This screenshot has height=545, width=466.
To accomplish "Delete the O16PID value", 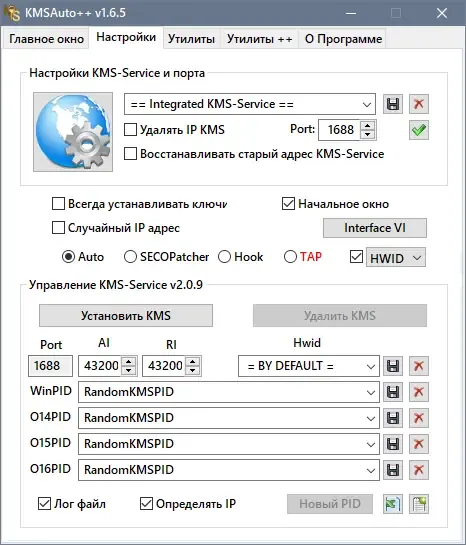I will [x=419, y=470].
